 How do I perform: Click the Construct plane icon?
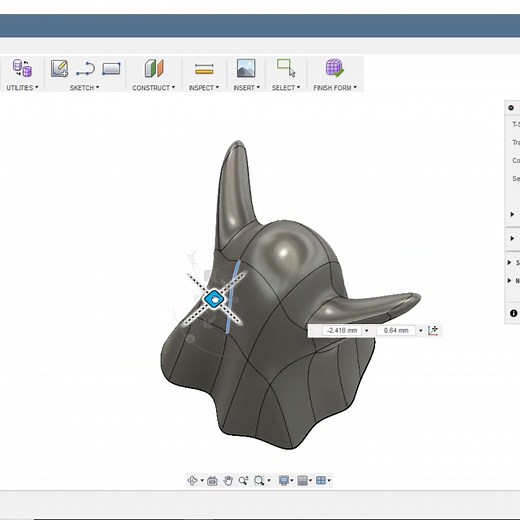(x=154, y=68)
